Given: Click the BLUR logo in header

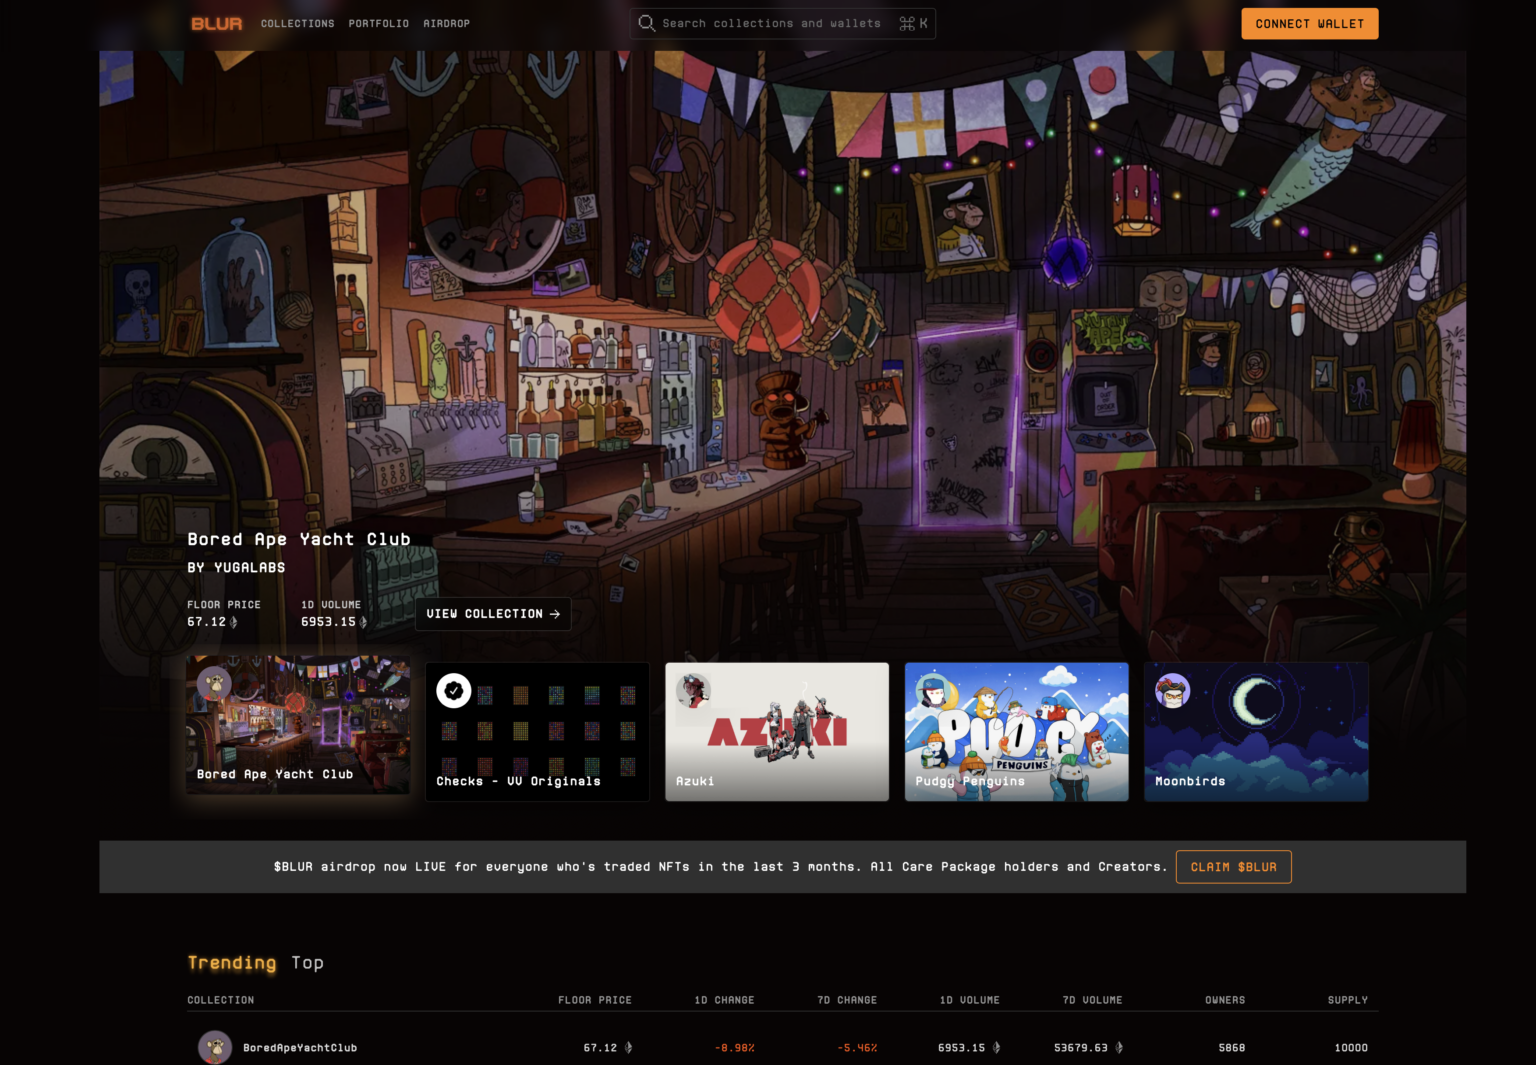Looking at the screenshot, I should (216, 24).
